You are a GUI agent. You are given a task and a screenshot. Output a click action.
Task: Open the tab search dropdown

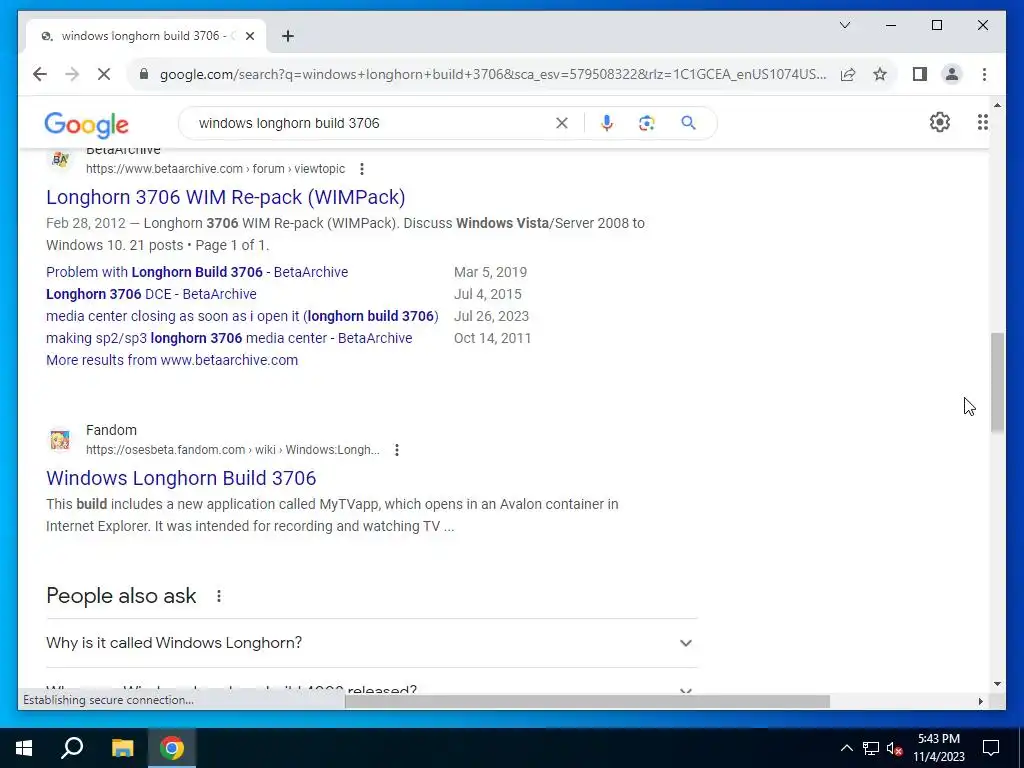click(844, 25)
